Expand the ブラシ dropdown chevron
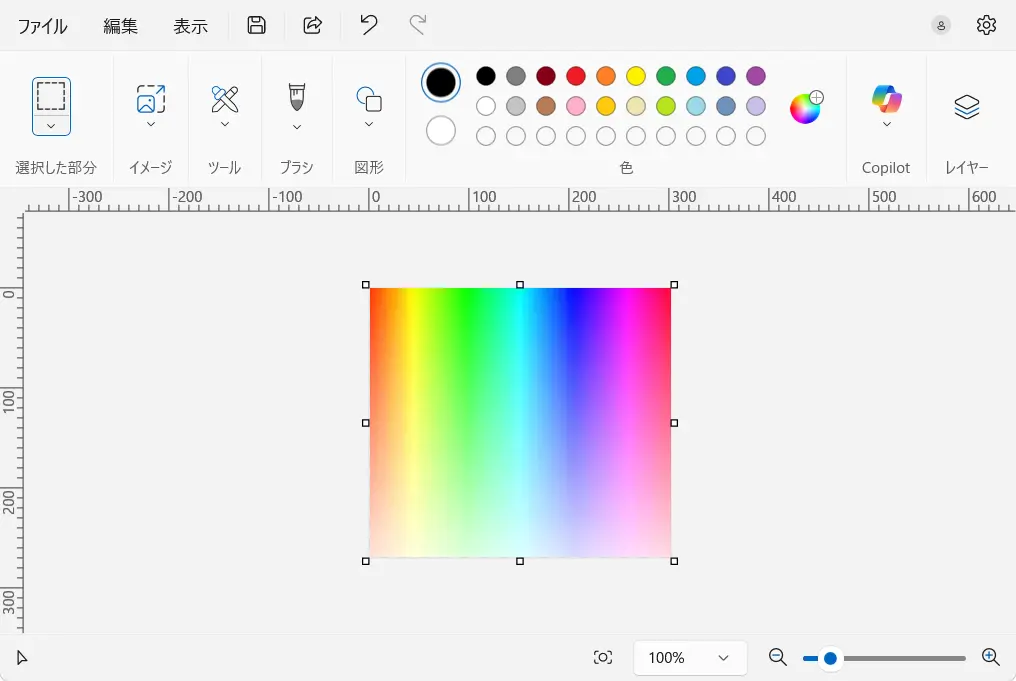Screen dimensions: 1016x681 tap(297, 127)
